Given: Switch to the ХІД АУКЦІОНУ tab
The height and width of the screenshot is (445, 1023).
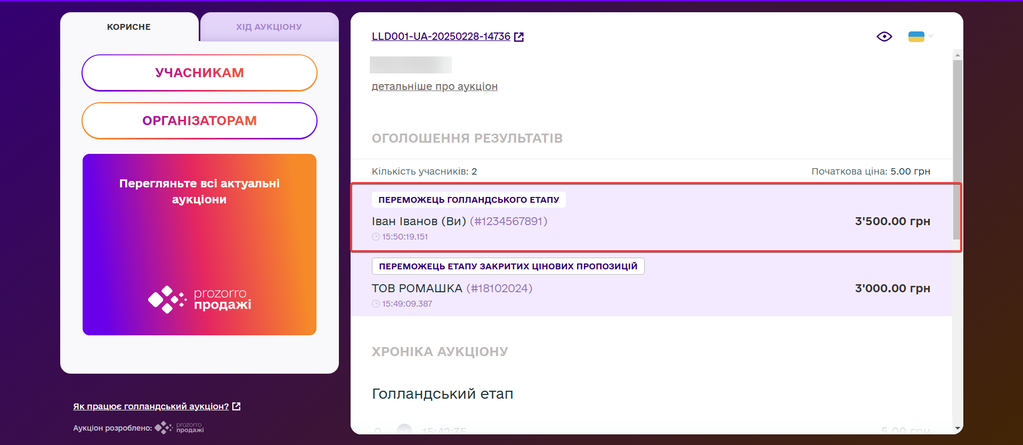Looking at the screenshot, I should [270, 27].
